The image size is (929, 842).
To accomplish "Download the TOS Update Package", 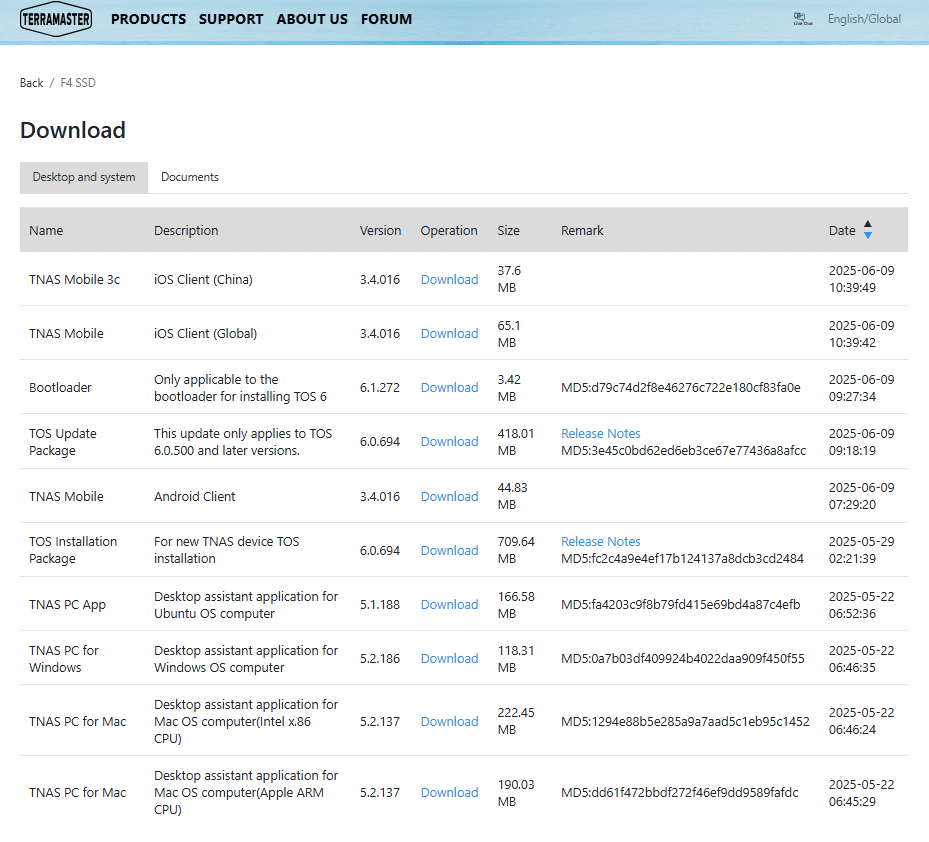I will pyautogui.click(x=450, y=442).
